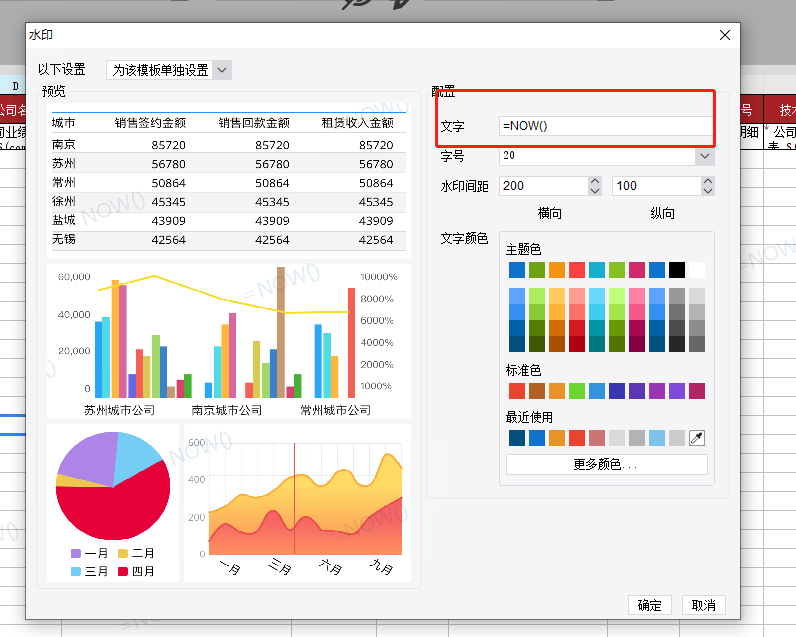
Task: Select black theme color swatch
Action: (677, 270)
